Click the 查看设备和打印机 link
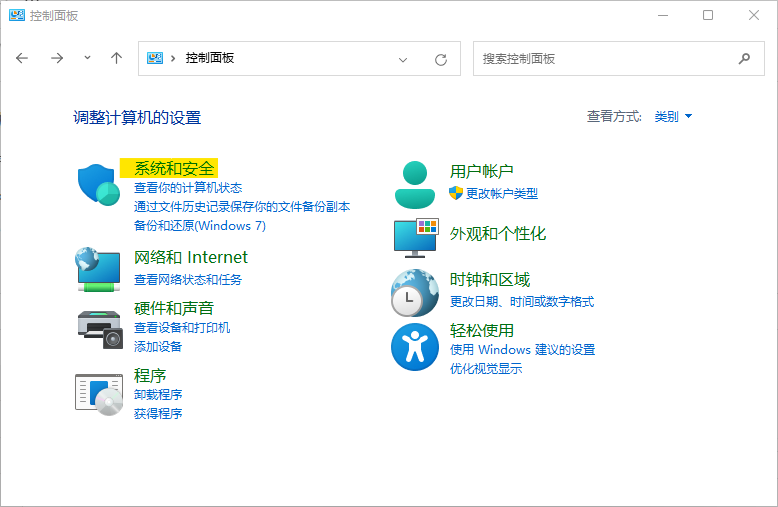The image size is (778, 507). (x=182, y=328)
